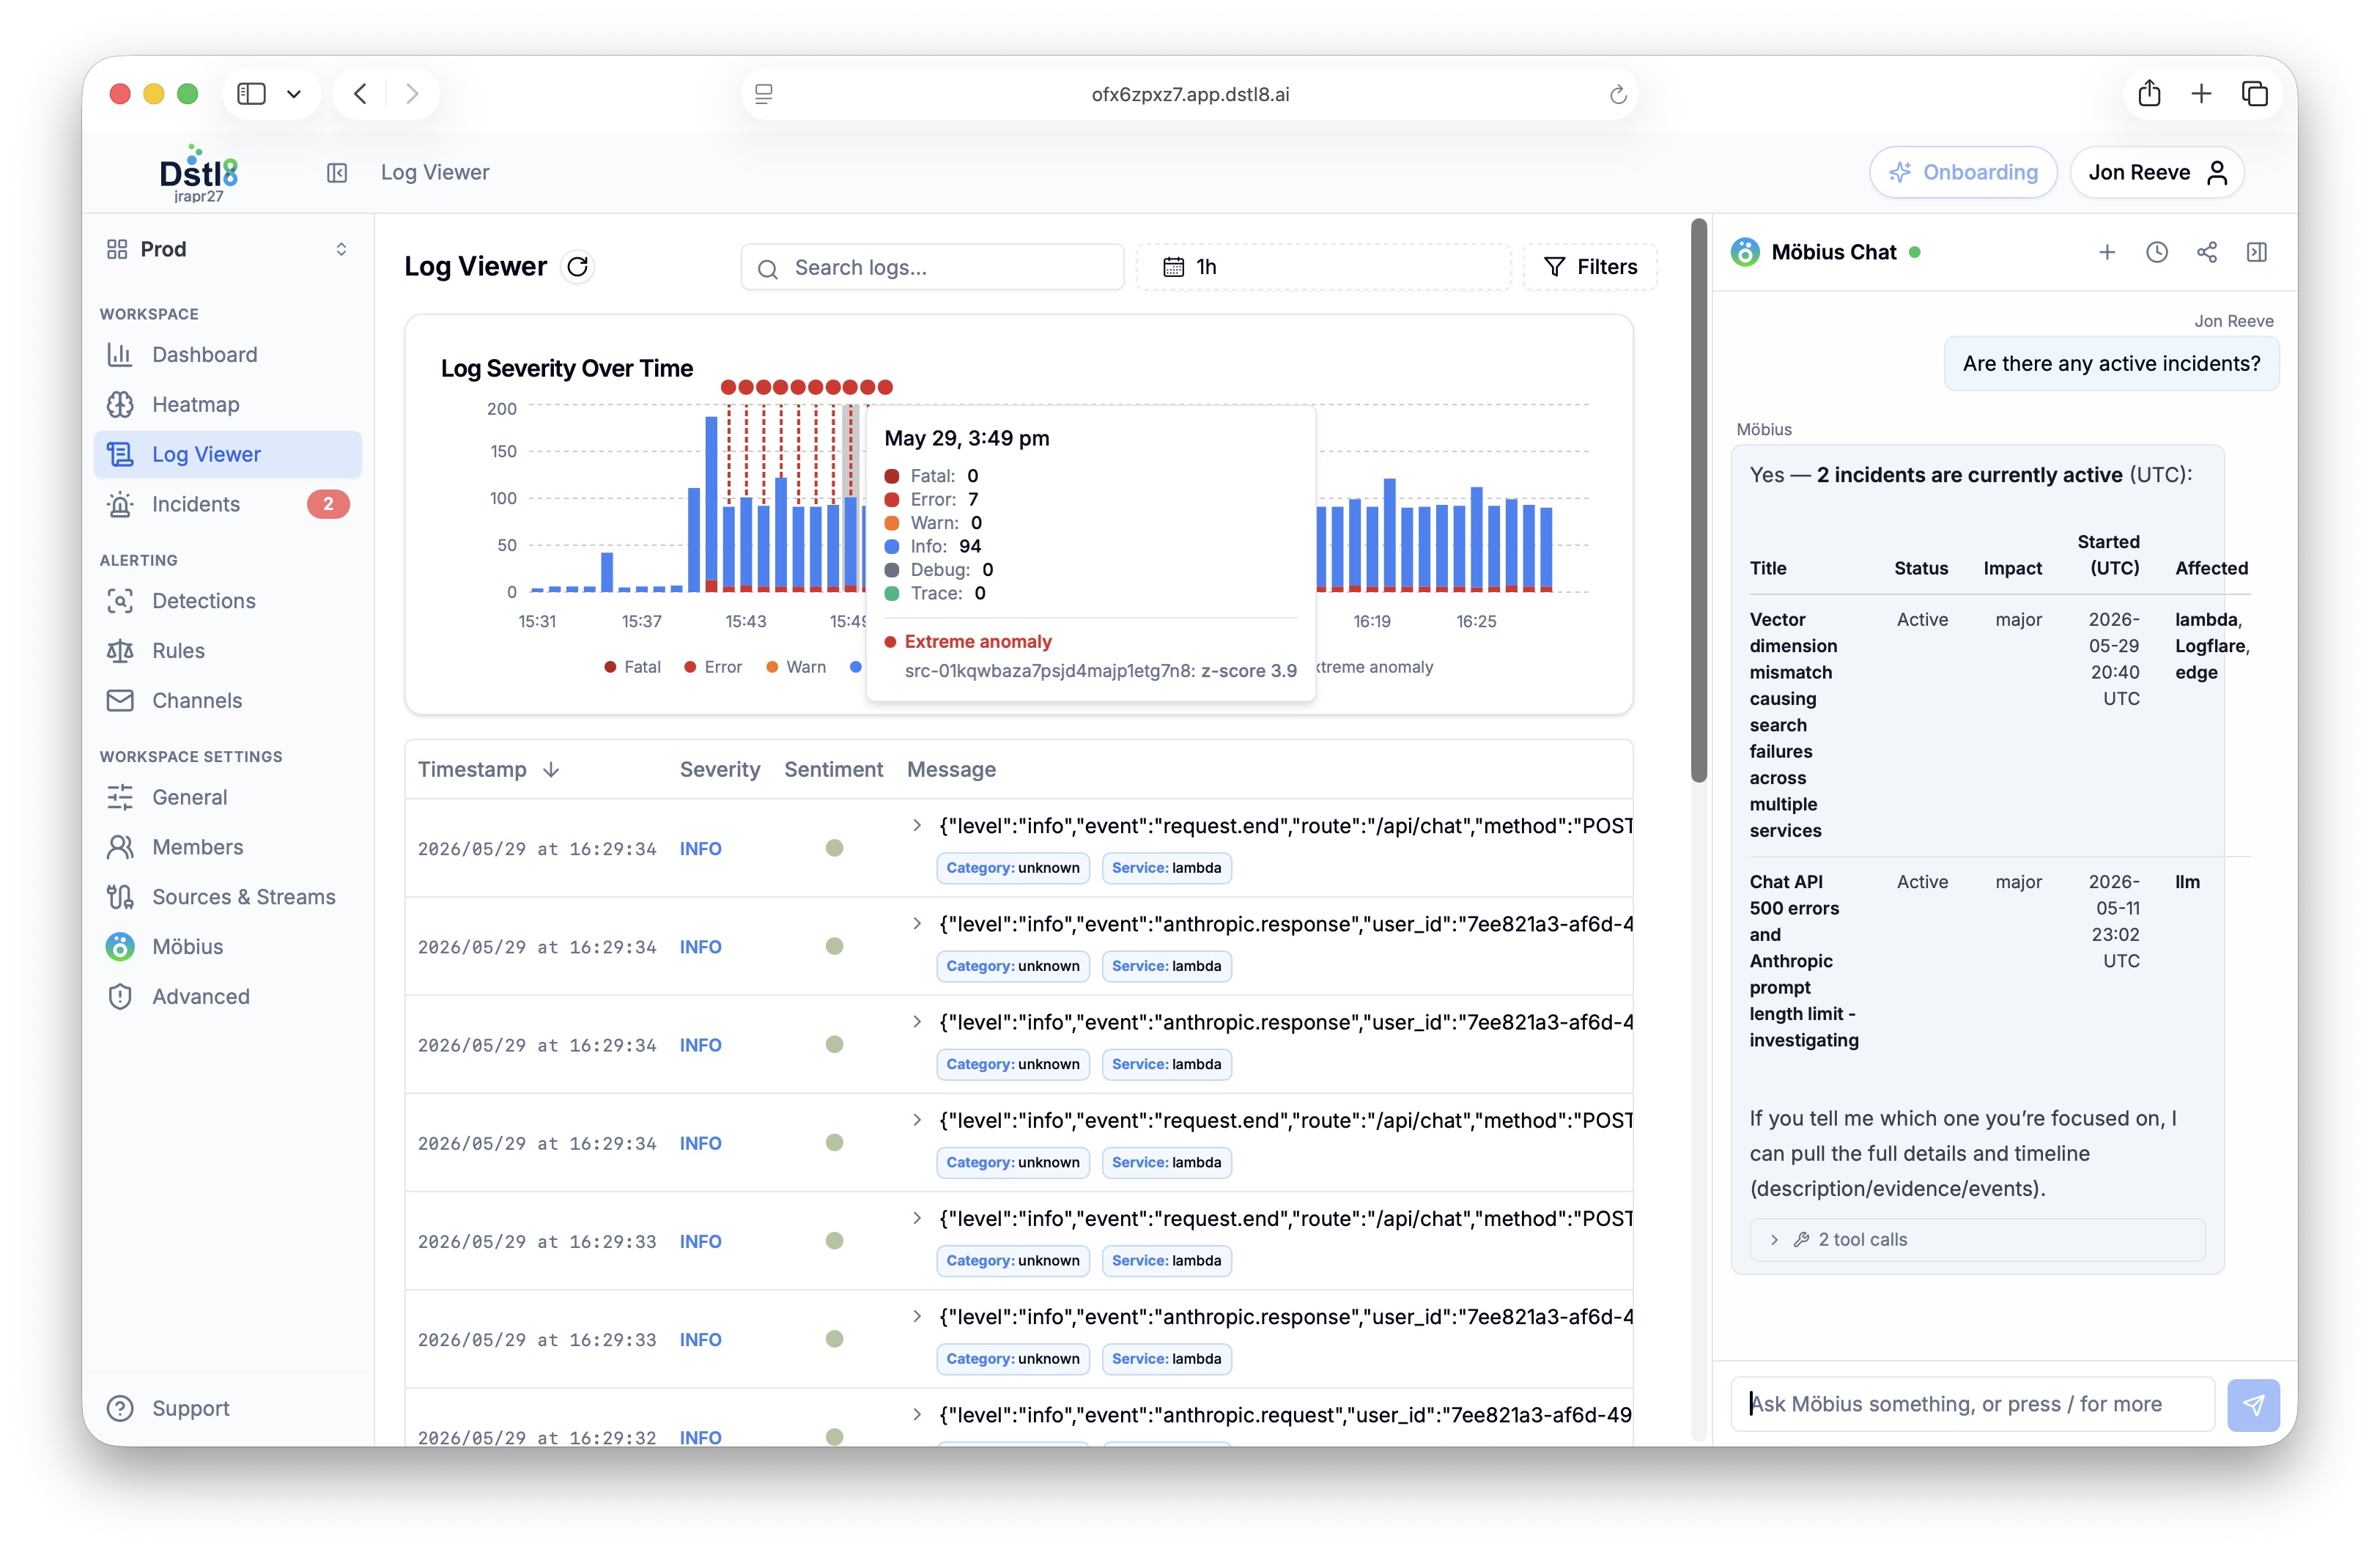Viewport: 2380px width, 1555px height.
Task: Open alerting Rules
Action: [x=228, y=651]
